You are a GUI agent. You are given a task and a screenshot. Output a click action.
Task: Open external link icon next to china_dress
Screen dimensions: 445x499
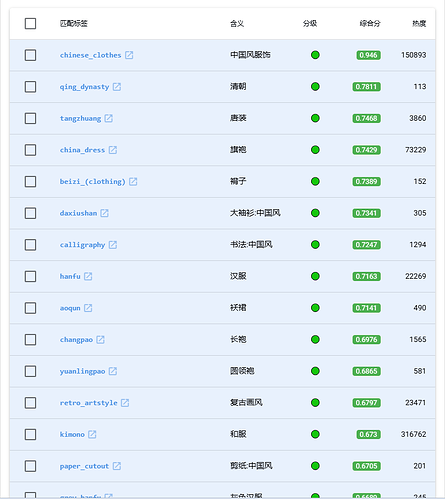click(113, 150)
